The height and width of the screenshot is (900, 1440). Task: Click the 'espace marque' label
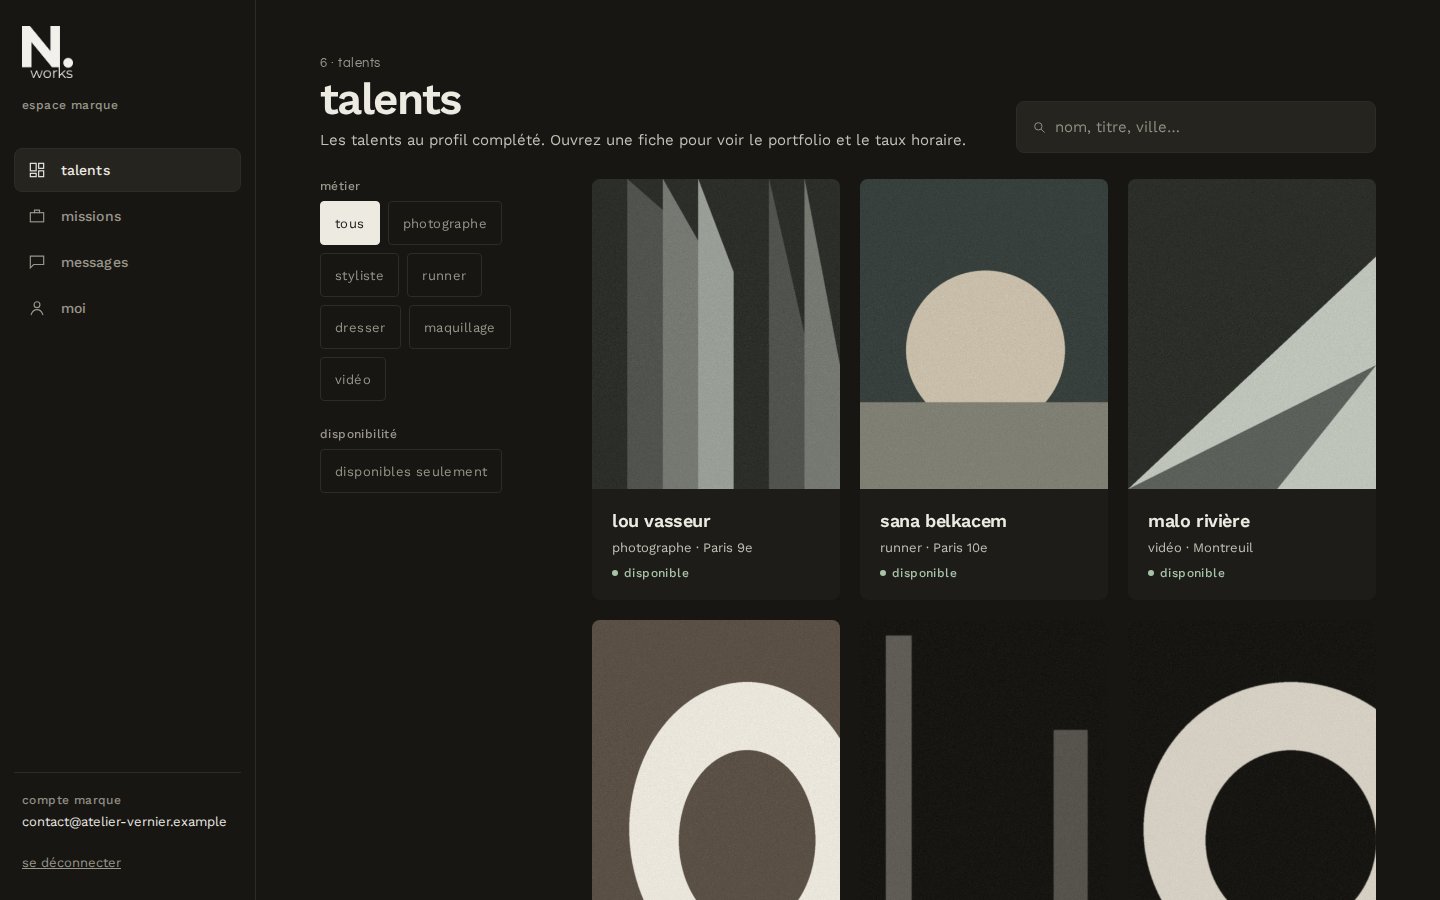click(x=70, y=105)
